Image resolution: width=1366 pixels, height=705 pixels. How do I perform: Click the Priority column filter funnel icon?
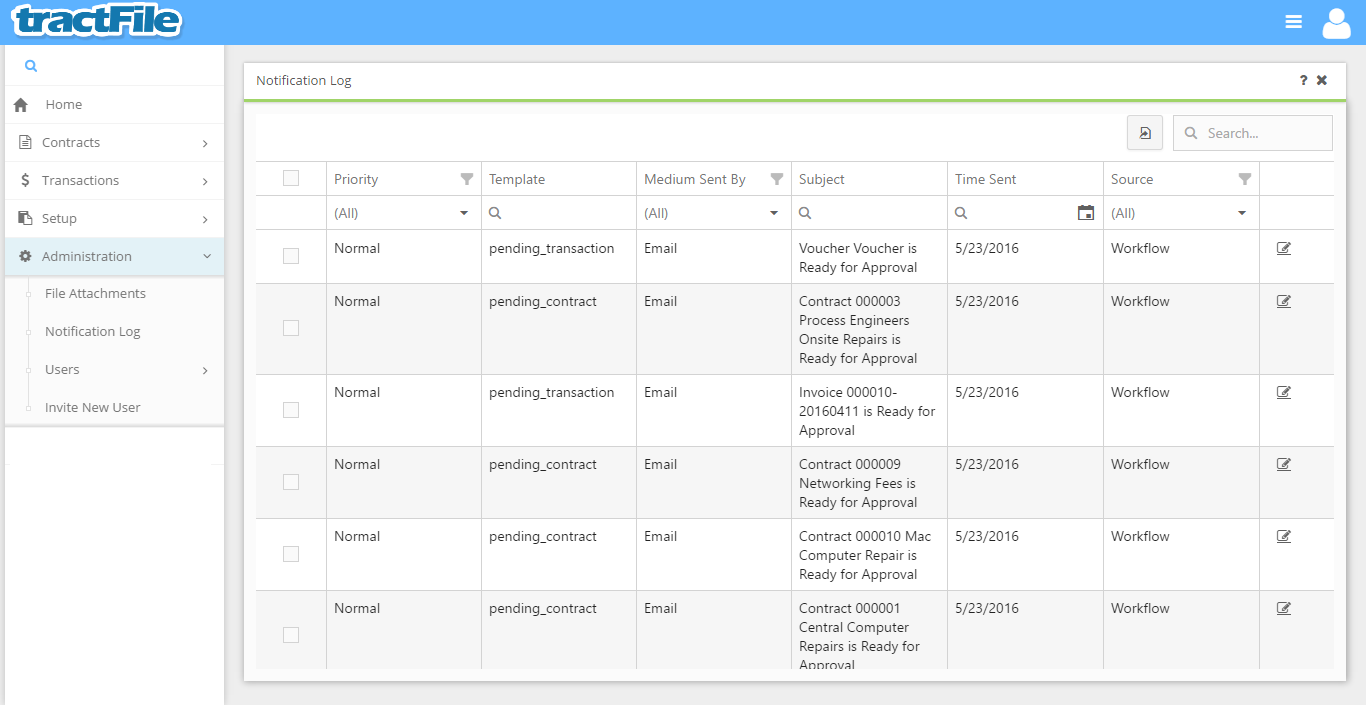click(466, 179)
